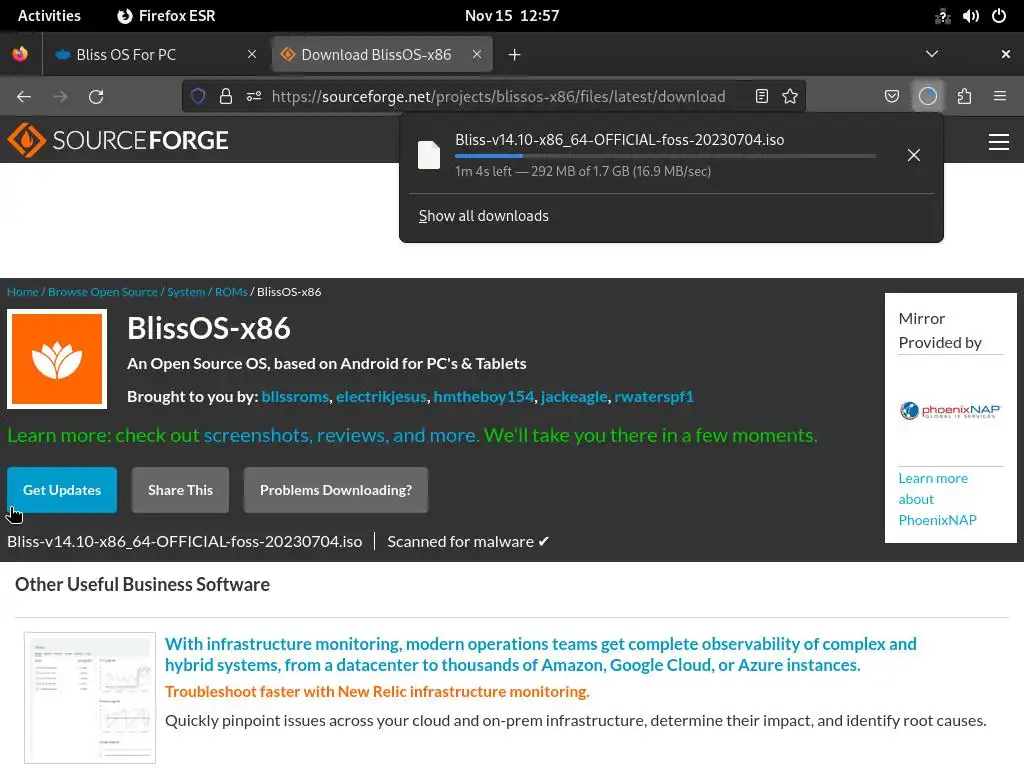Click the New Relic dashboard thumbnail

point(90,697)
